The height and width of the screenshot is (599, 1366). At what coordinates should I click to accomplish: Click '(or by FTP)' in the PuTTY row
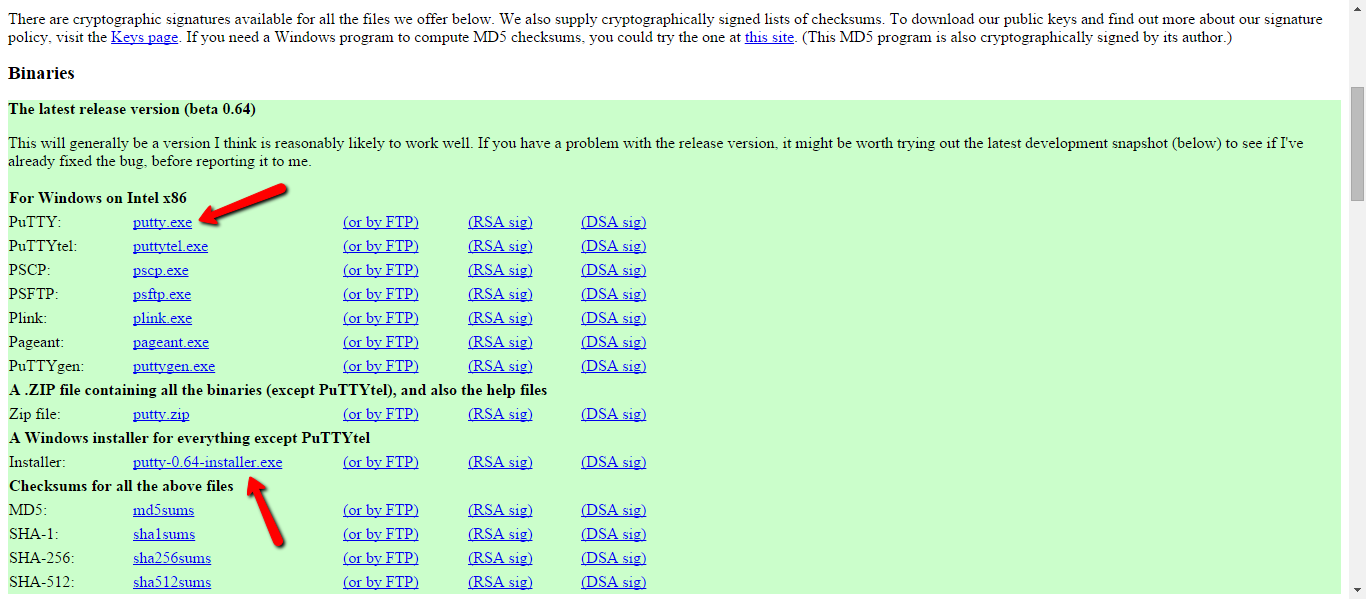tap(380, 222)
